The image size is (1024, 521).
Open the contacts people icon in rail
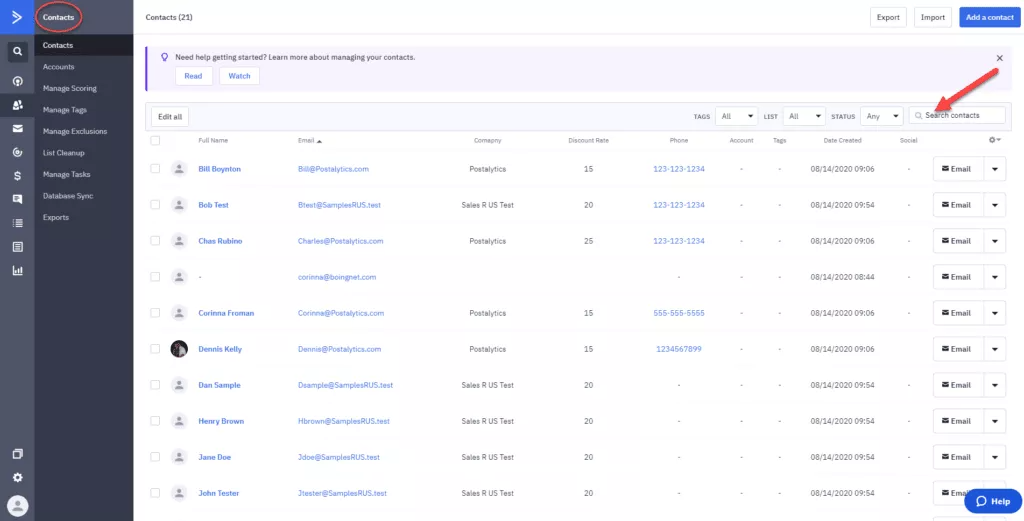[18, 104]
